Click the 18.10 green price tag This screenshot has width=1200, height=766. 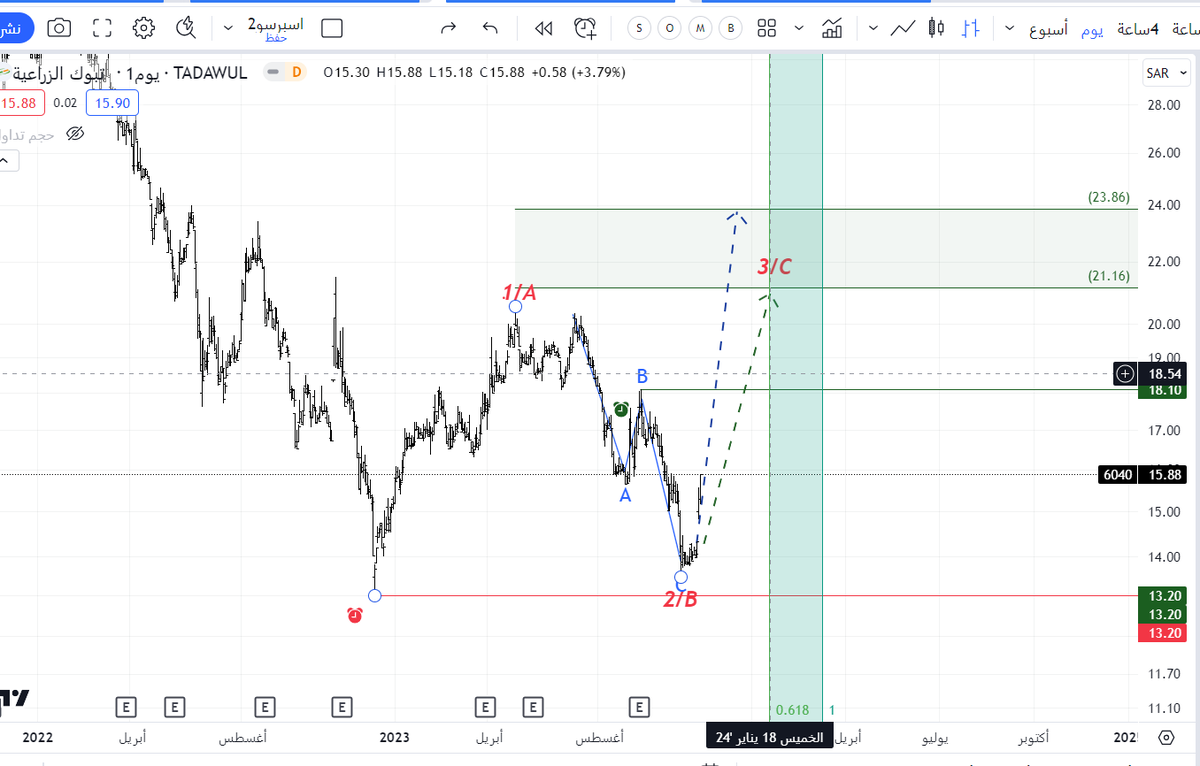click(1164, 389)
